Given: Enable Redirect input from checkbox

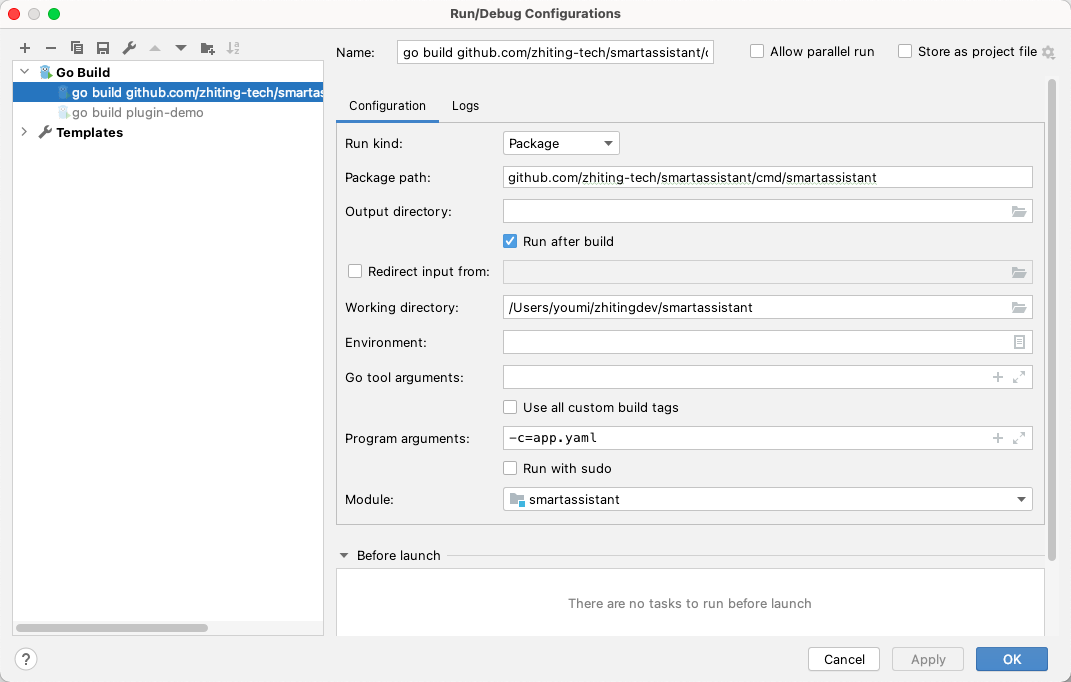Looking at the screenshot, I should click(355, 271).
